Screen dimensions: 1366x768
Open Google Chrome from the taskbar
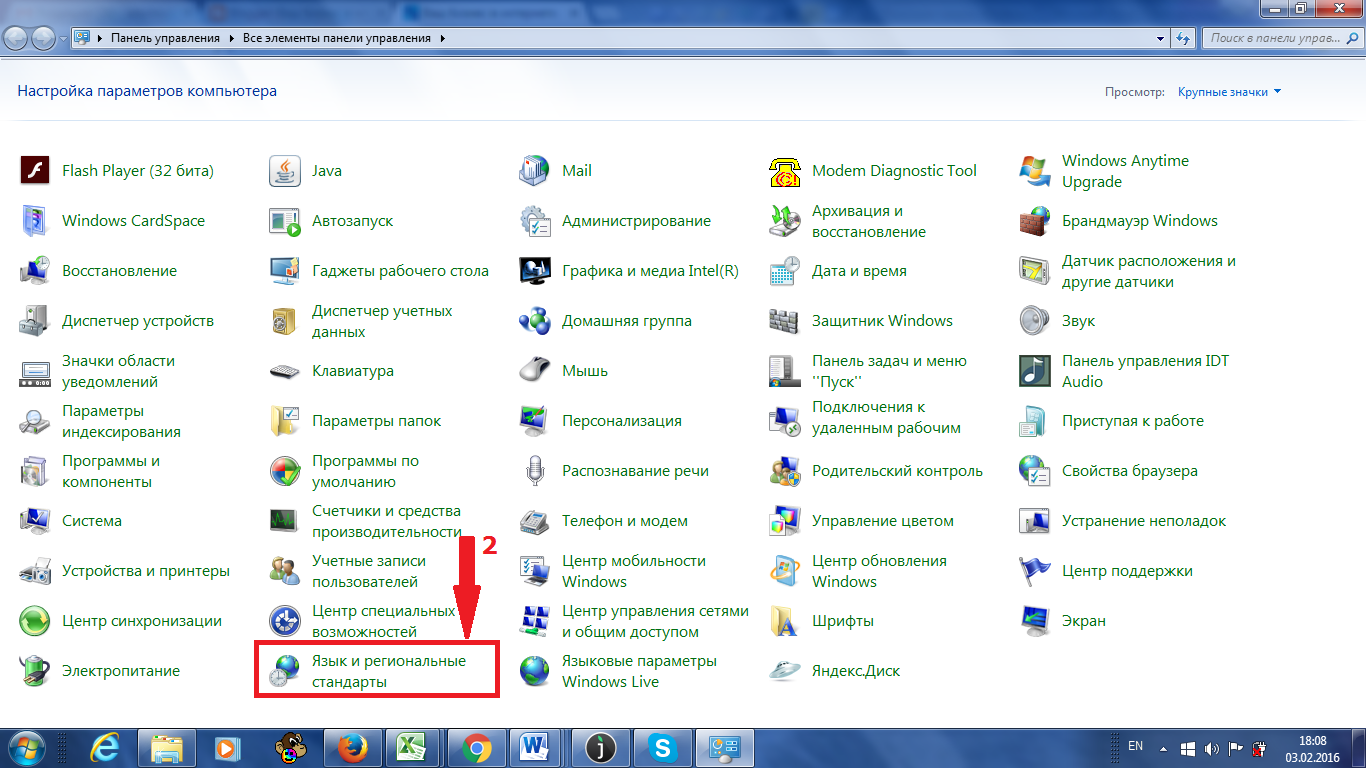pyautogui.click(x=476, y=747)
